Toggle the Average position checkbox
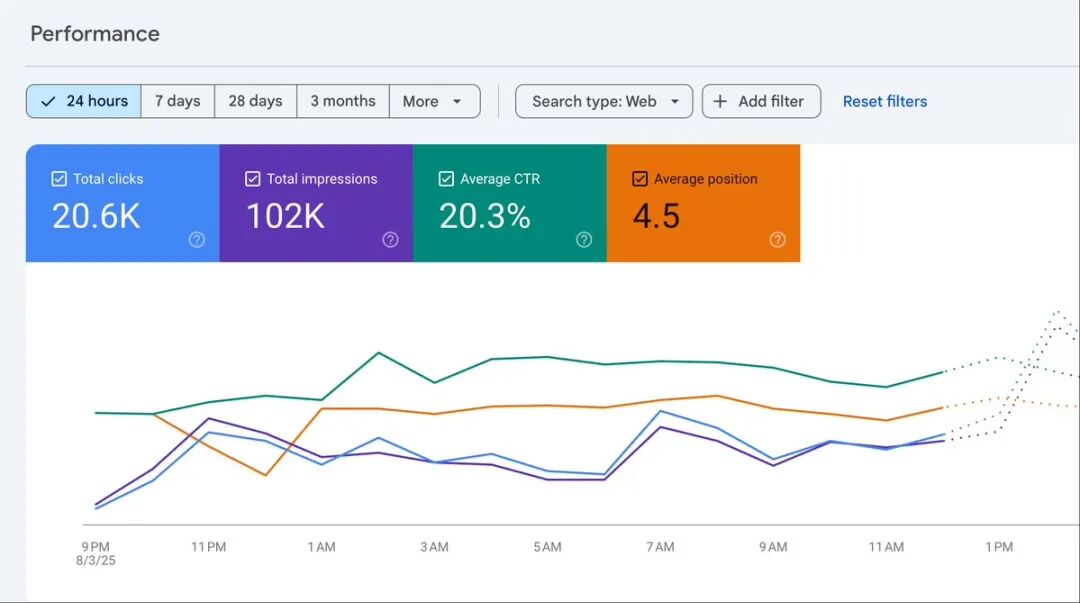 (640, 179)
